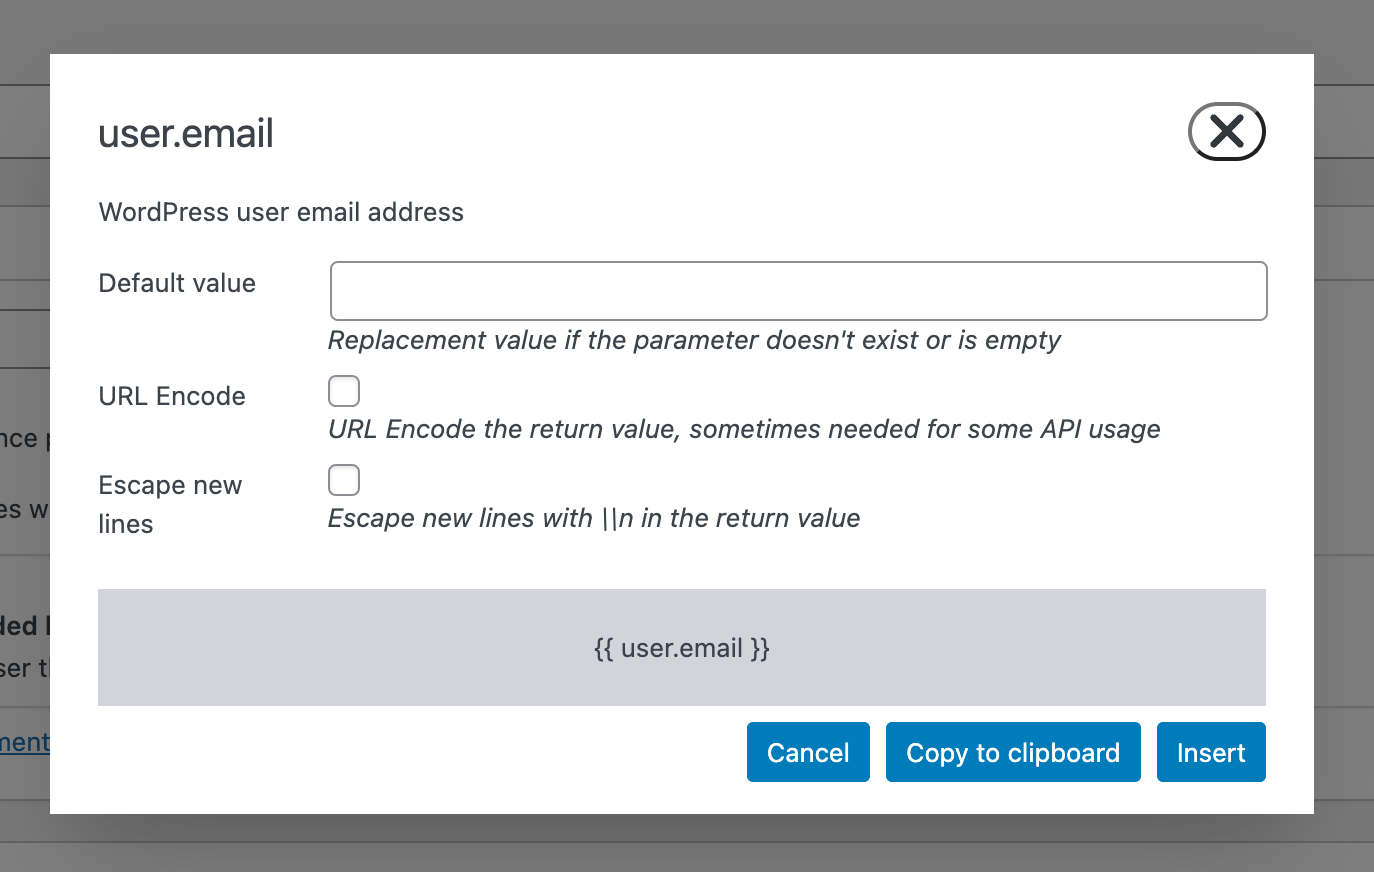
Task: Select the {{ user.email }} template preview text
Action: (x=683, y=647)
